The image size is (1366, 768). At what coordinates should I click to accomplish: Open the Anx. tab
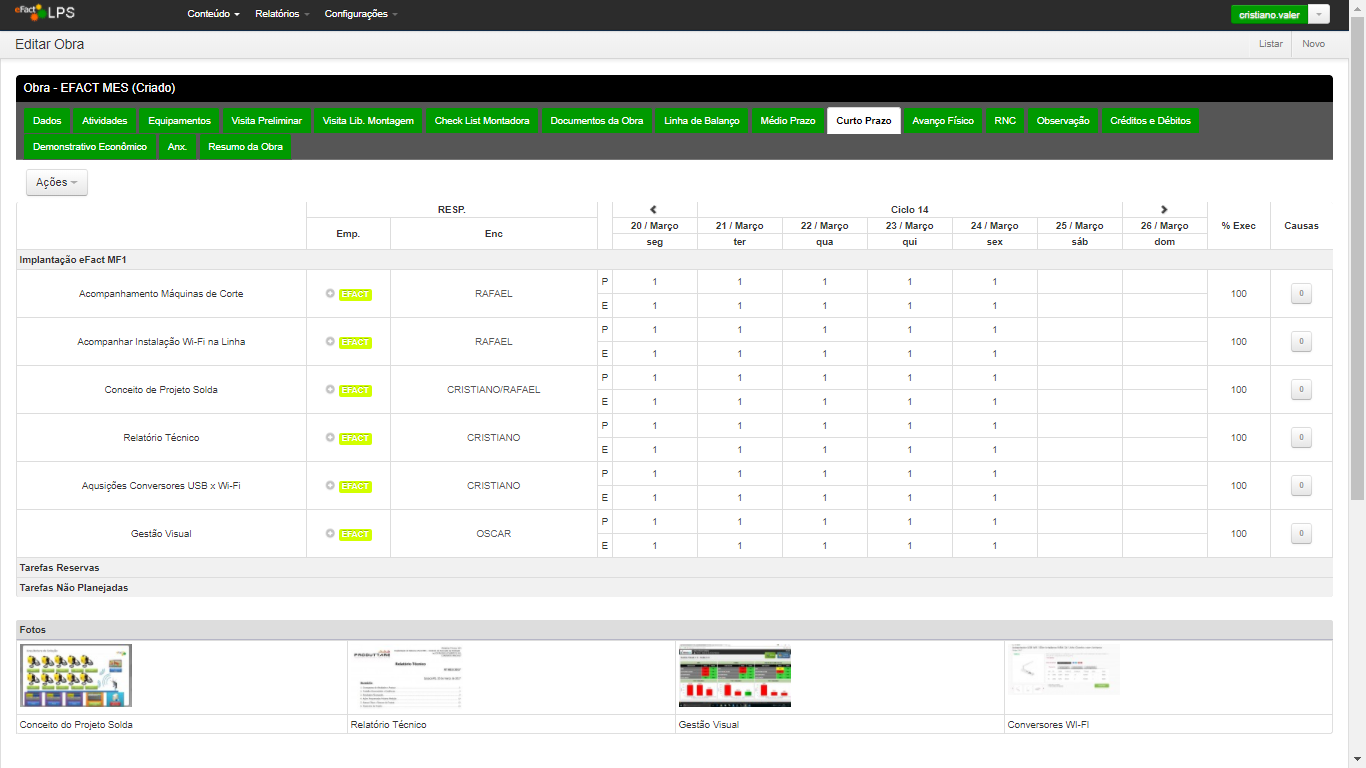pos(178,147)
